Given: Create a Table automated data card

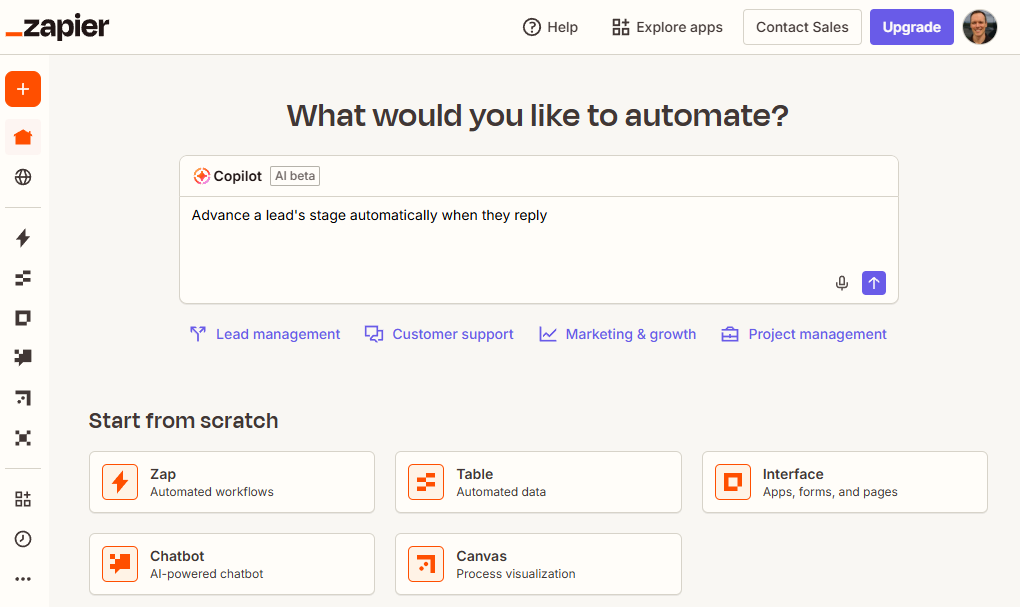Looking at the screenshot, I should [538, 482].
